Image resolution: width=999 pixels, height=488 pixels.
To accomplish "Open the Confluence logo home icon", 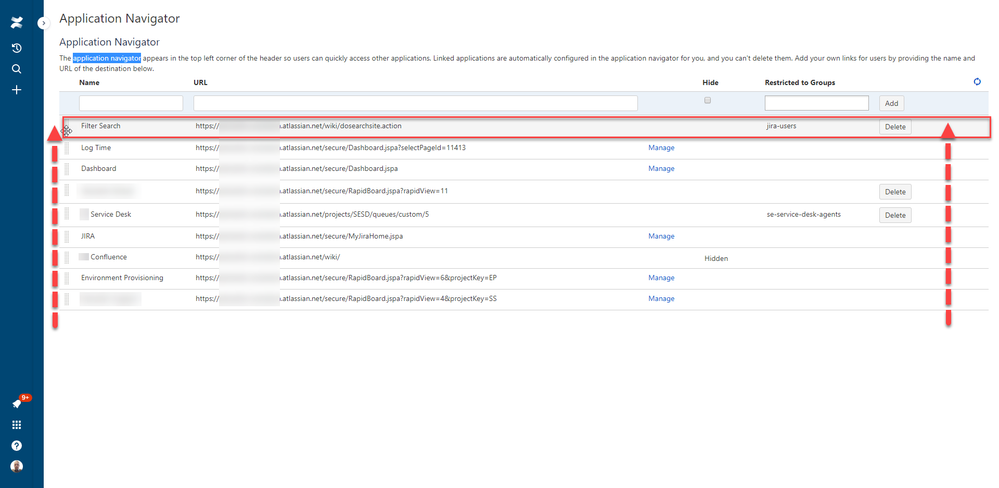I will (17, 24).
